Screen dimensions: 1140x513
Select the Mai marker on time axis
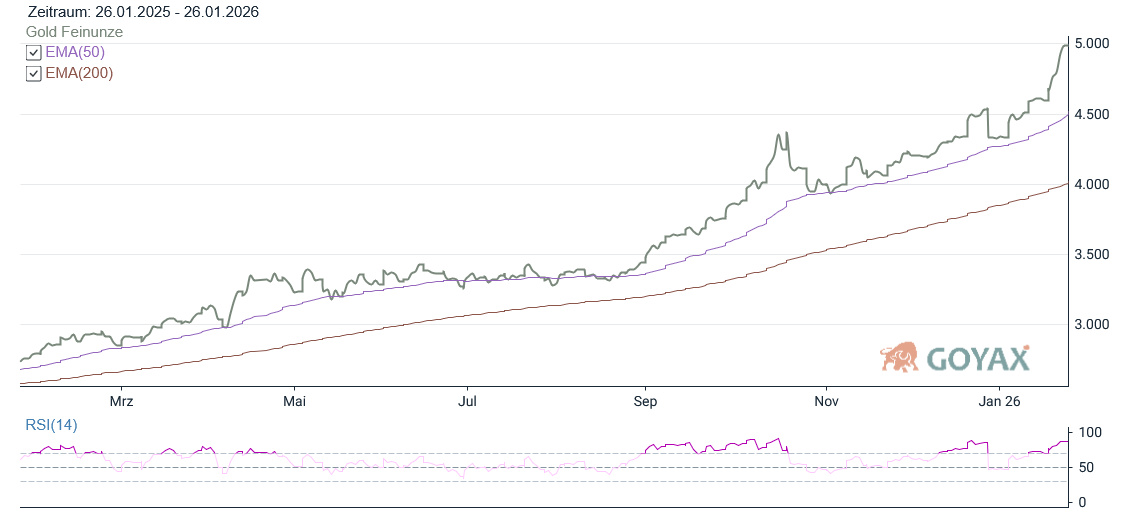click(294, 401)
